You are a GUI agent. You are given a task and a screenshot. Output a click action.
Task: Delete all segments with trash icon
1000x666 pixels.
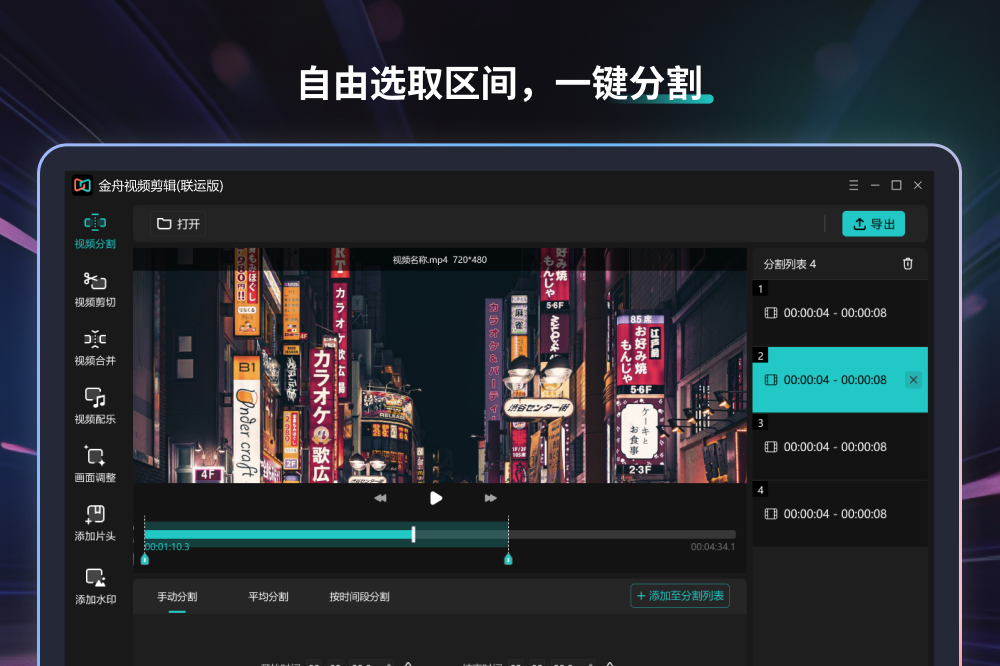[x=907, y=264]
